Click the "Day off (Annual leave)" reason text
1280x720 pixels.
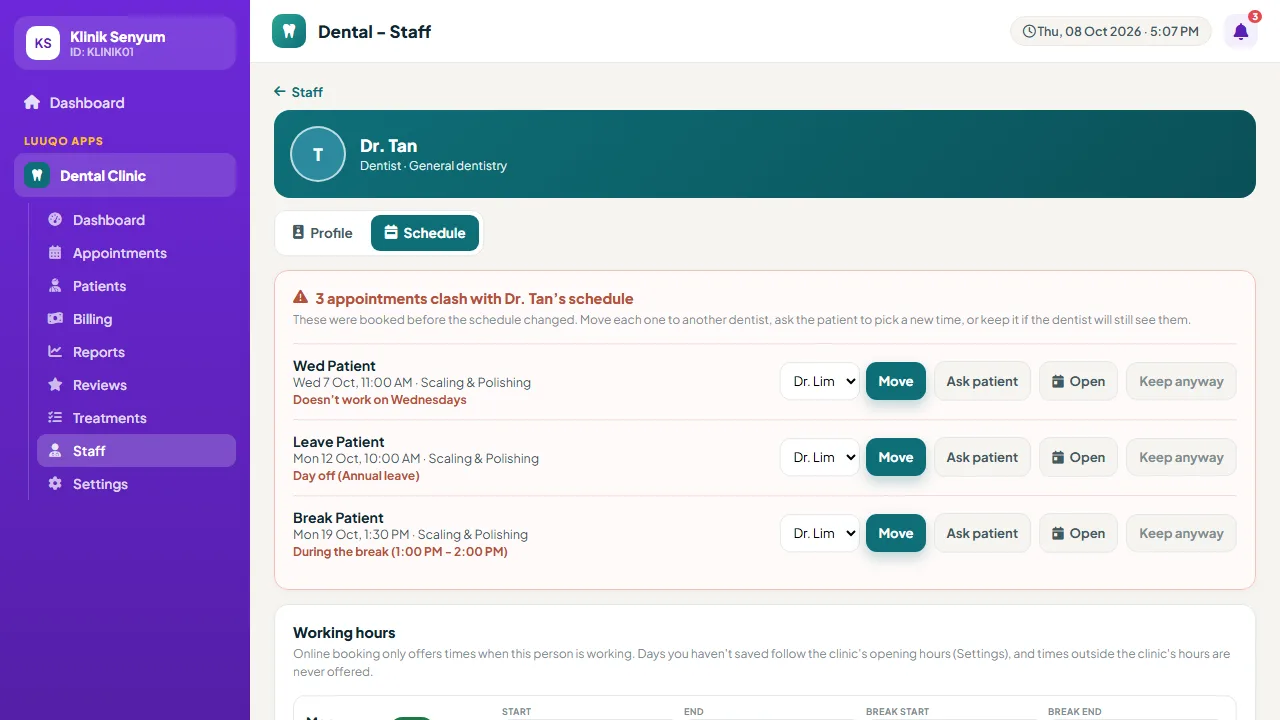coord(356,476)
